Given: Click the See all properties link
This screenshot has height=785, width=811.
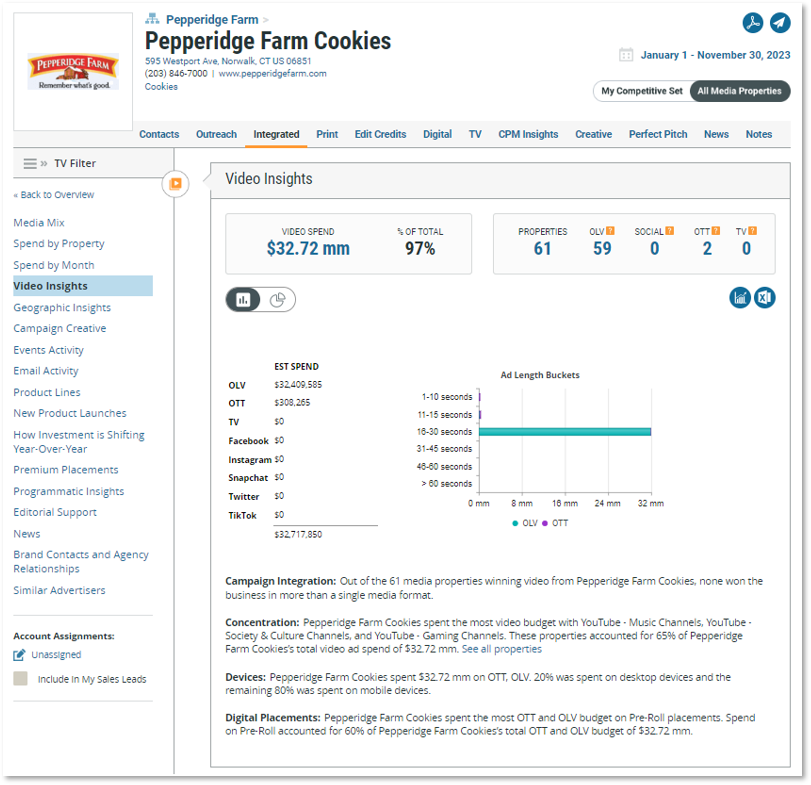Looking at the screenshot, I should point(502,649).
